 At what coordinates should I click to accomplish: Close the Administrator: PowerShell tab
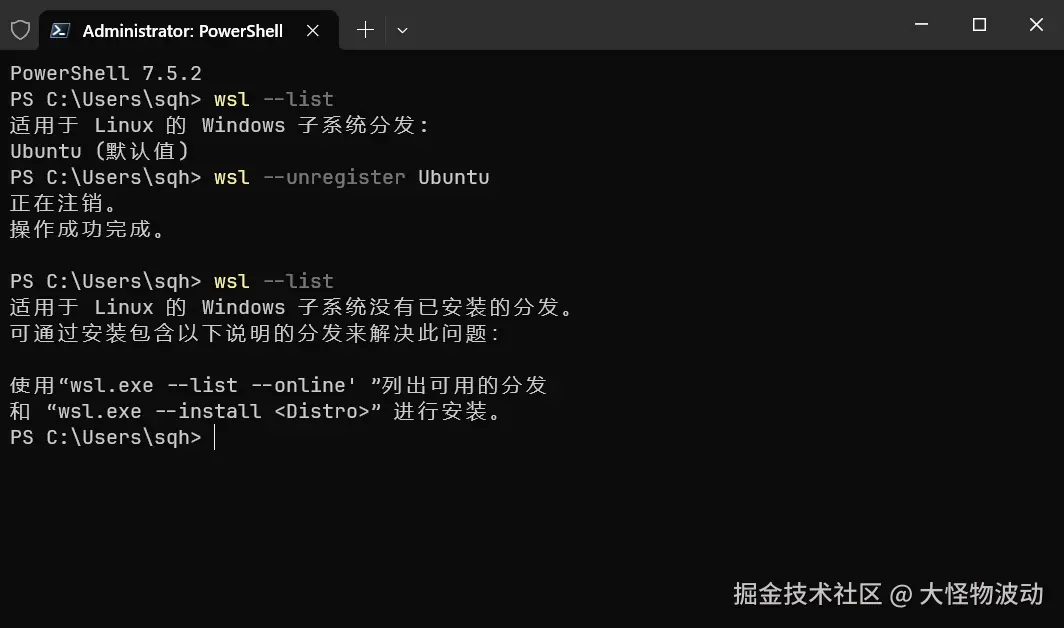tap(313, 30)
